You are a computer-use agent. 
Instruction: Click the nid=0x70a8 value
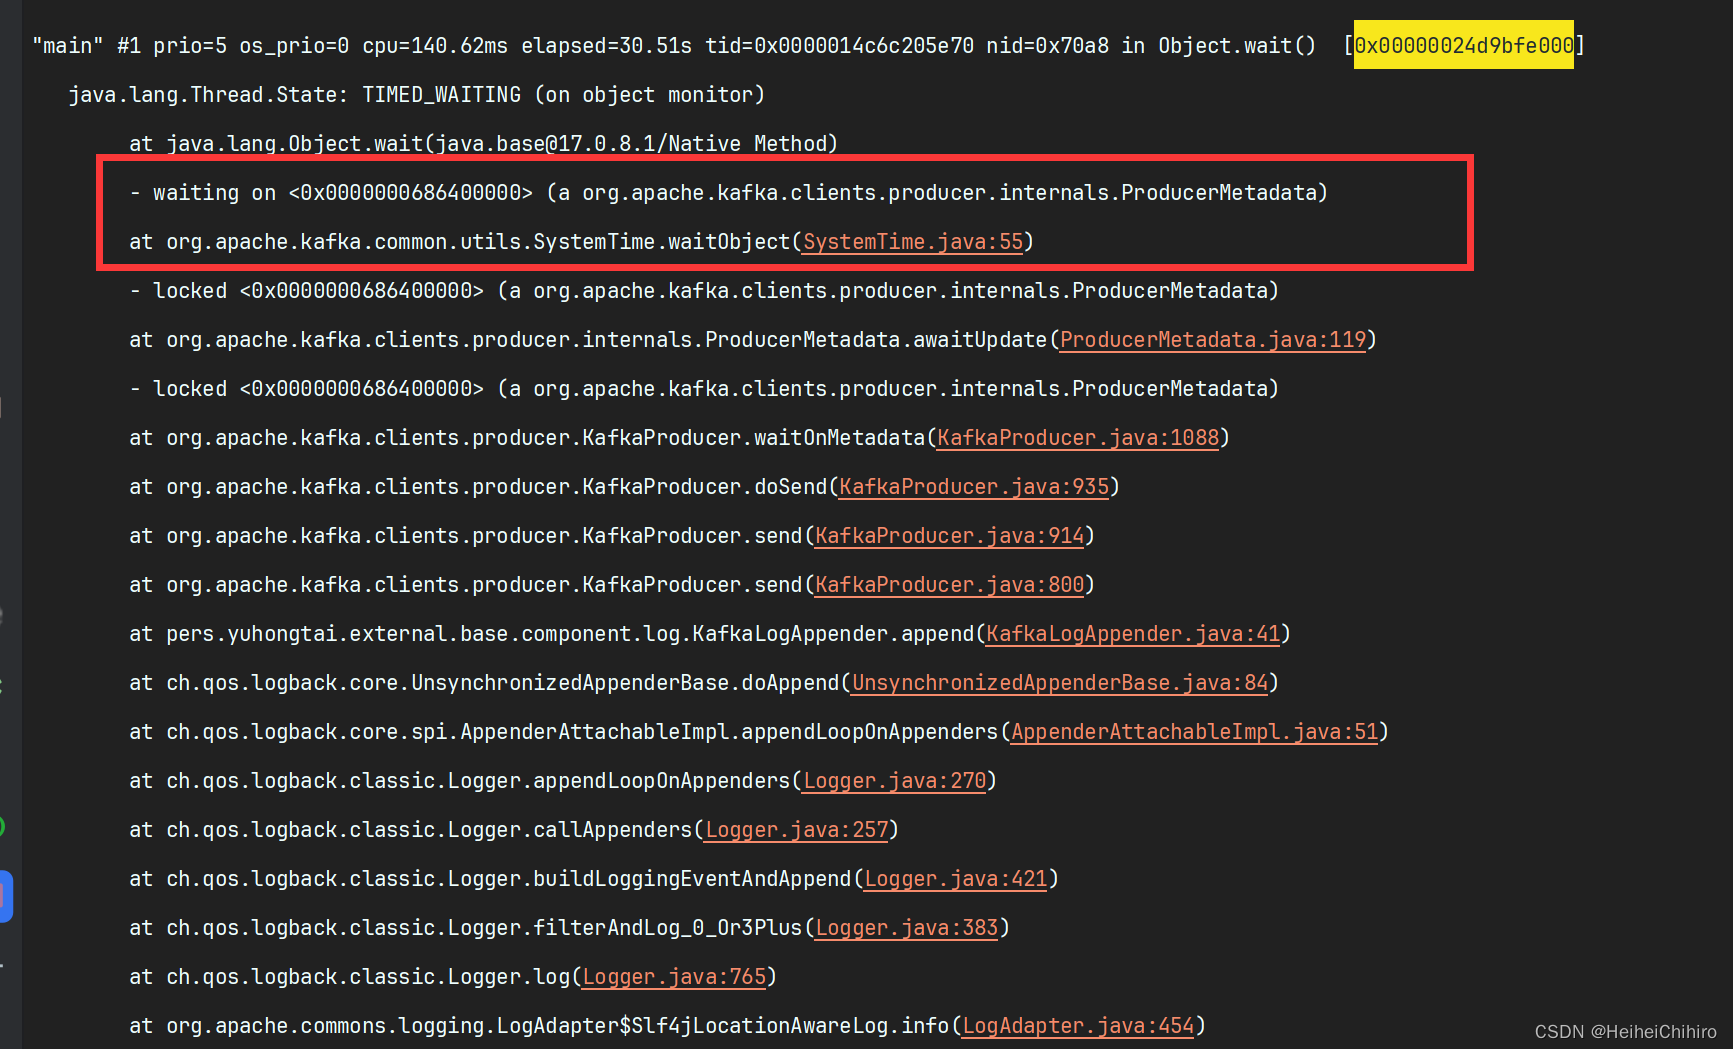tap(1047, 46)
